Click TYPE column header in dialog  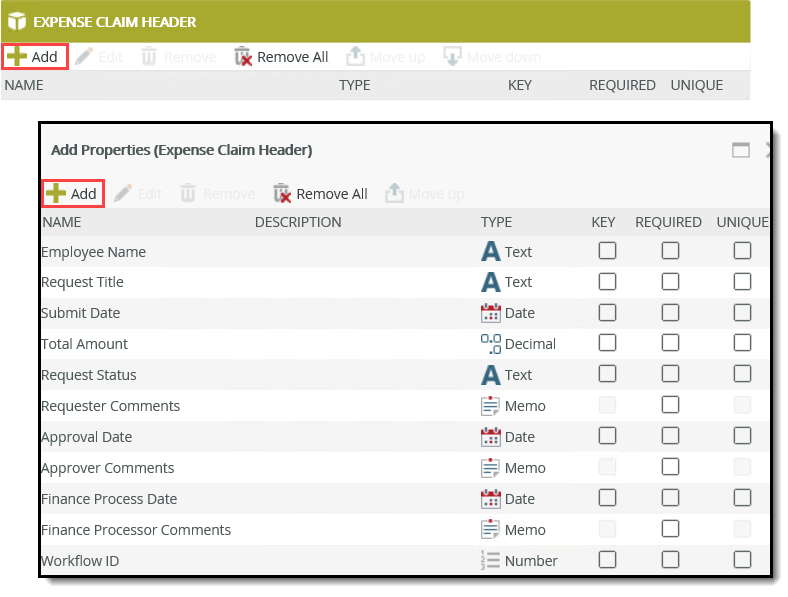496,222
